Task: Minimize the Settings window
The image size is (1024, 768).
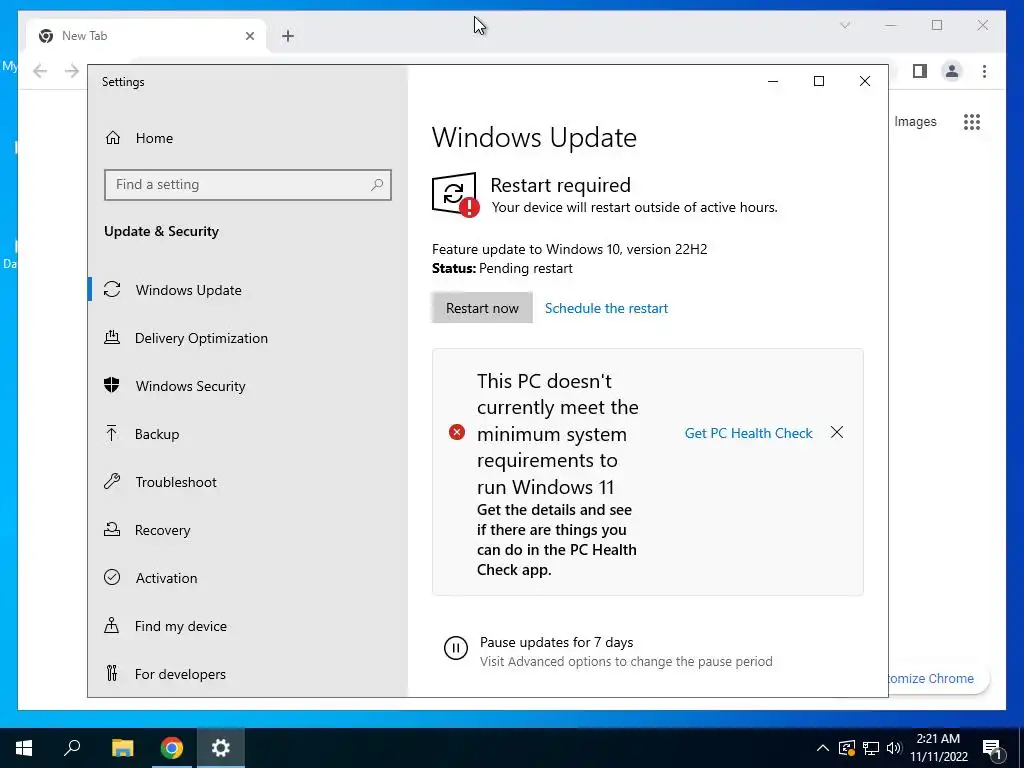Action: 773,81
